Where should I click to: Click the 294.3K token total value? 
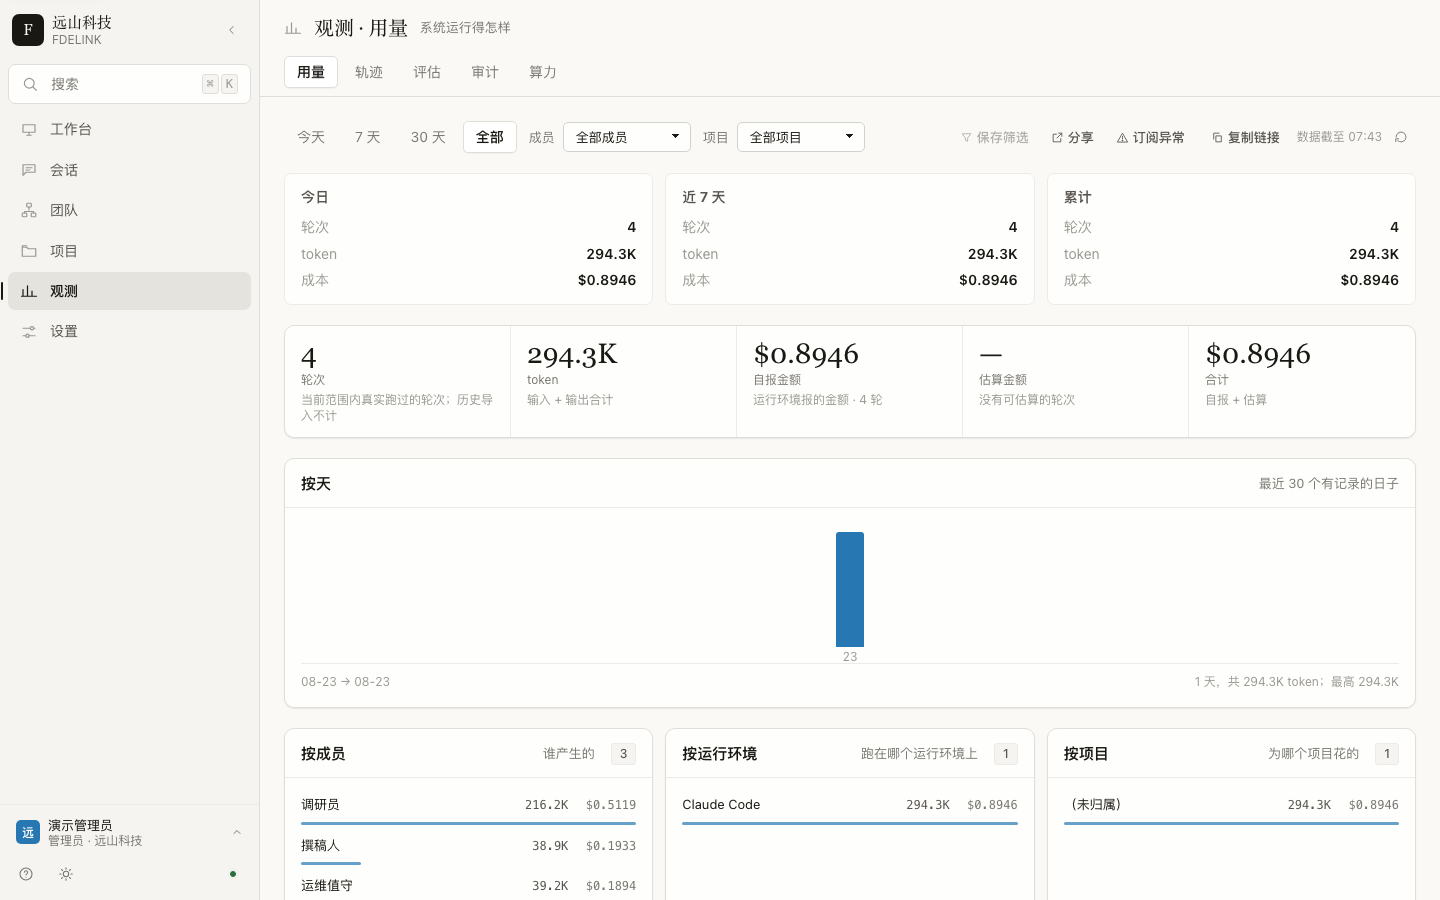(572, 354)
